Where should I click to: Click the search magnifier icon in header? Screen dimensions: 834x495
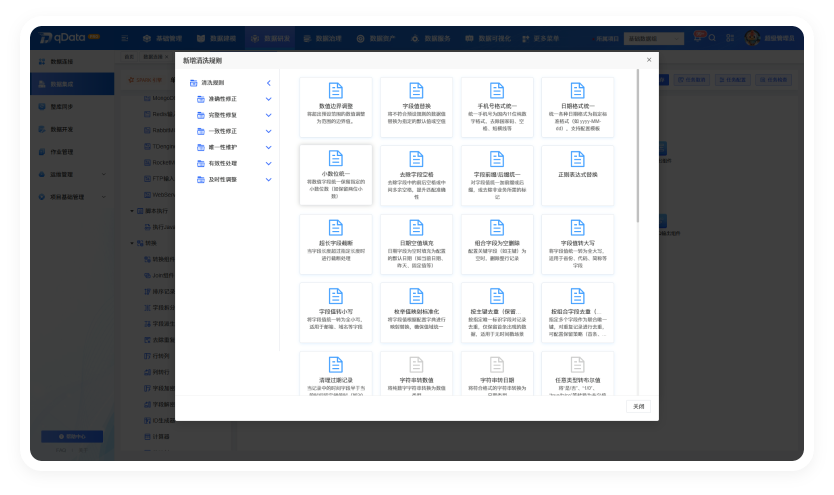click(x=712, y=38)
